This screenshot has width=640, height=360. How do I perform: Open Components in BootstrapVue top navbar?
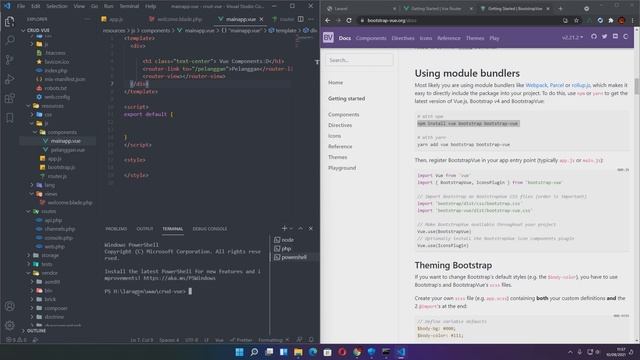(x=371, y=38)
